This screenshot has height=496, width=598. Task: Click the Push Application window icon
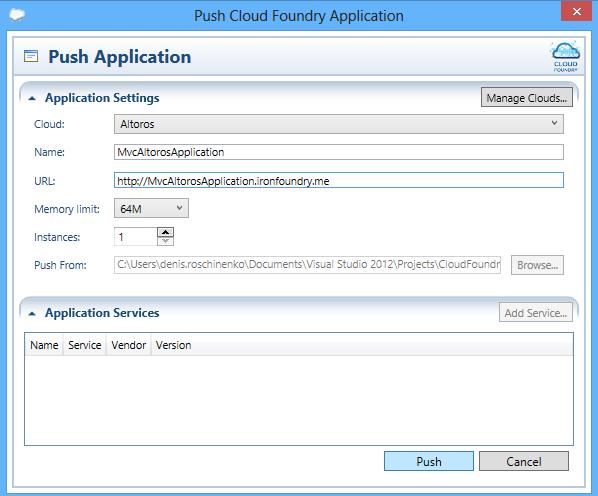point(31,56)
